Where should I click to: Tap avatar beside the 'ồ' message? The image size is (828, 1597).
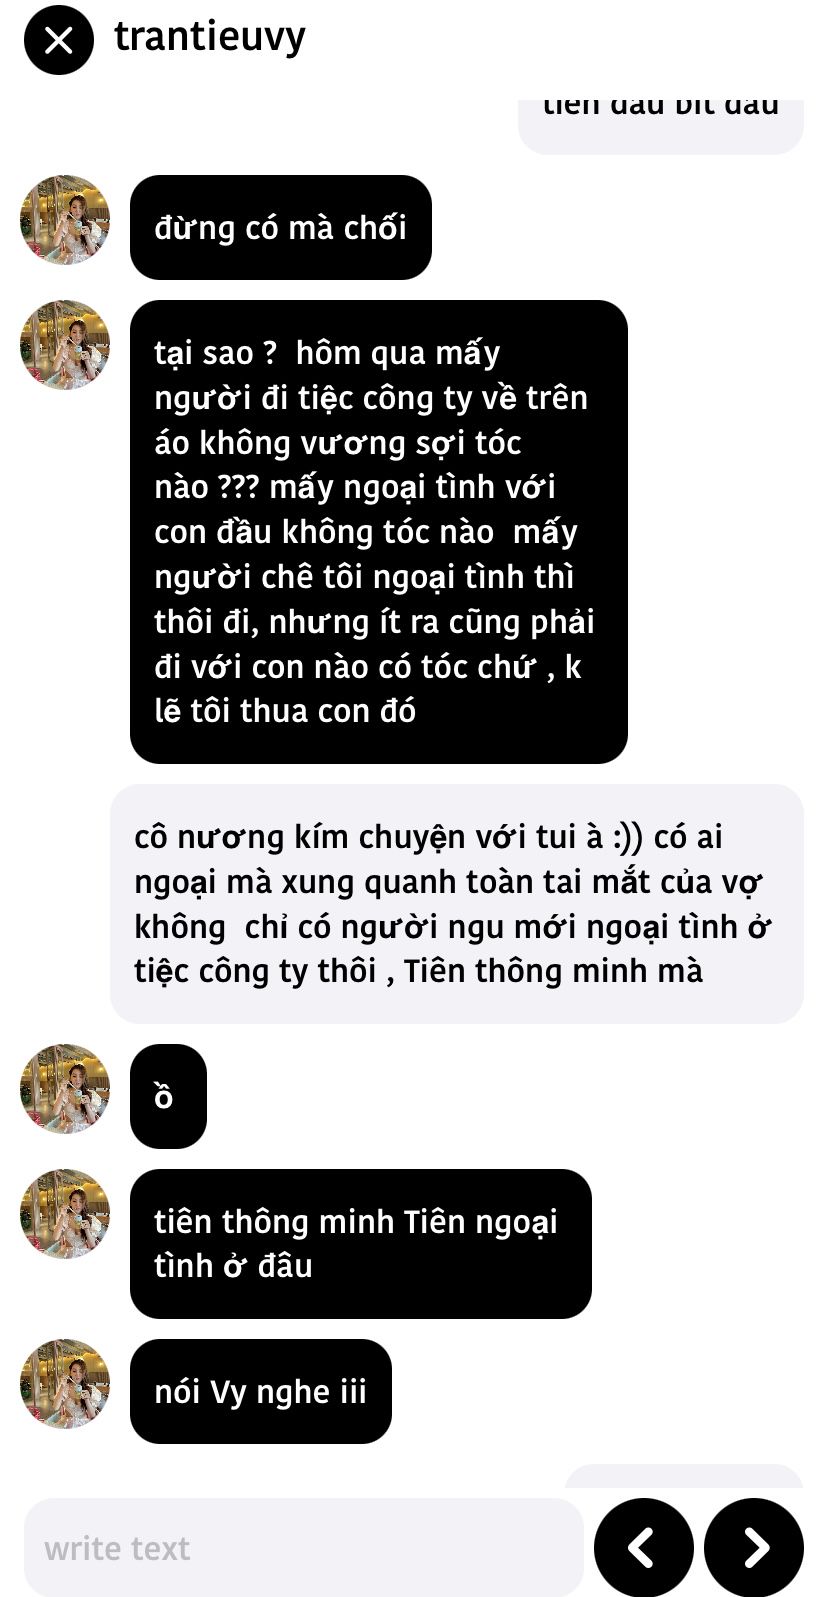65,1089
